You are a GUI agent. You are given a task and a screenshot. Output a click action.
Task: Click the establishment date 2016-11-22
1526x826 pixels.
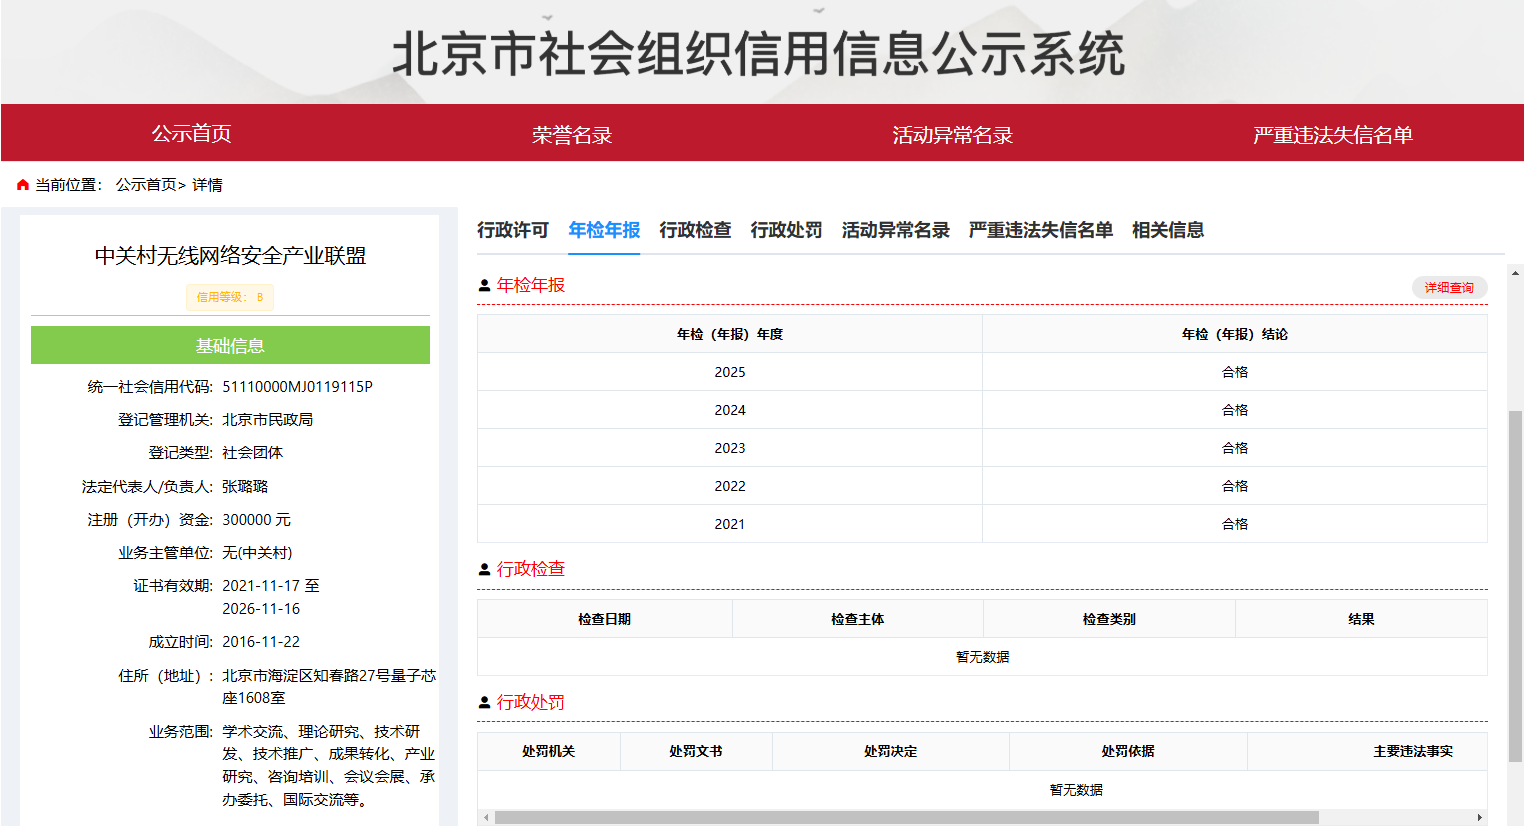[x=261, y=642]
